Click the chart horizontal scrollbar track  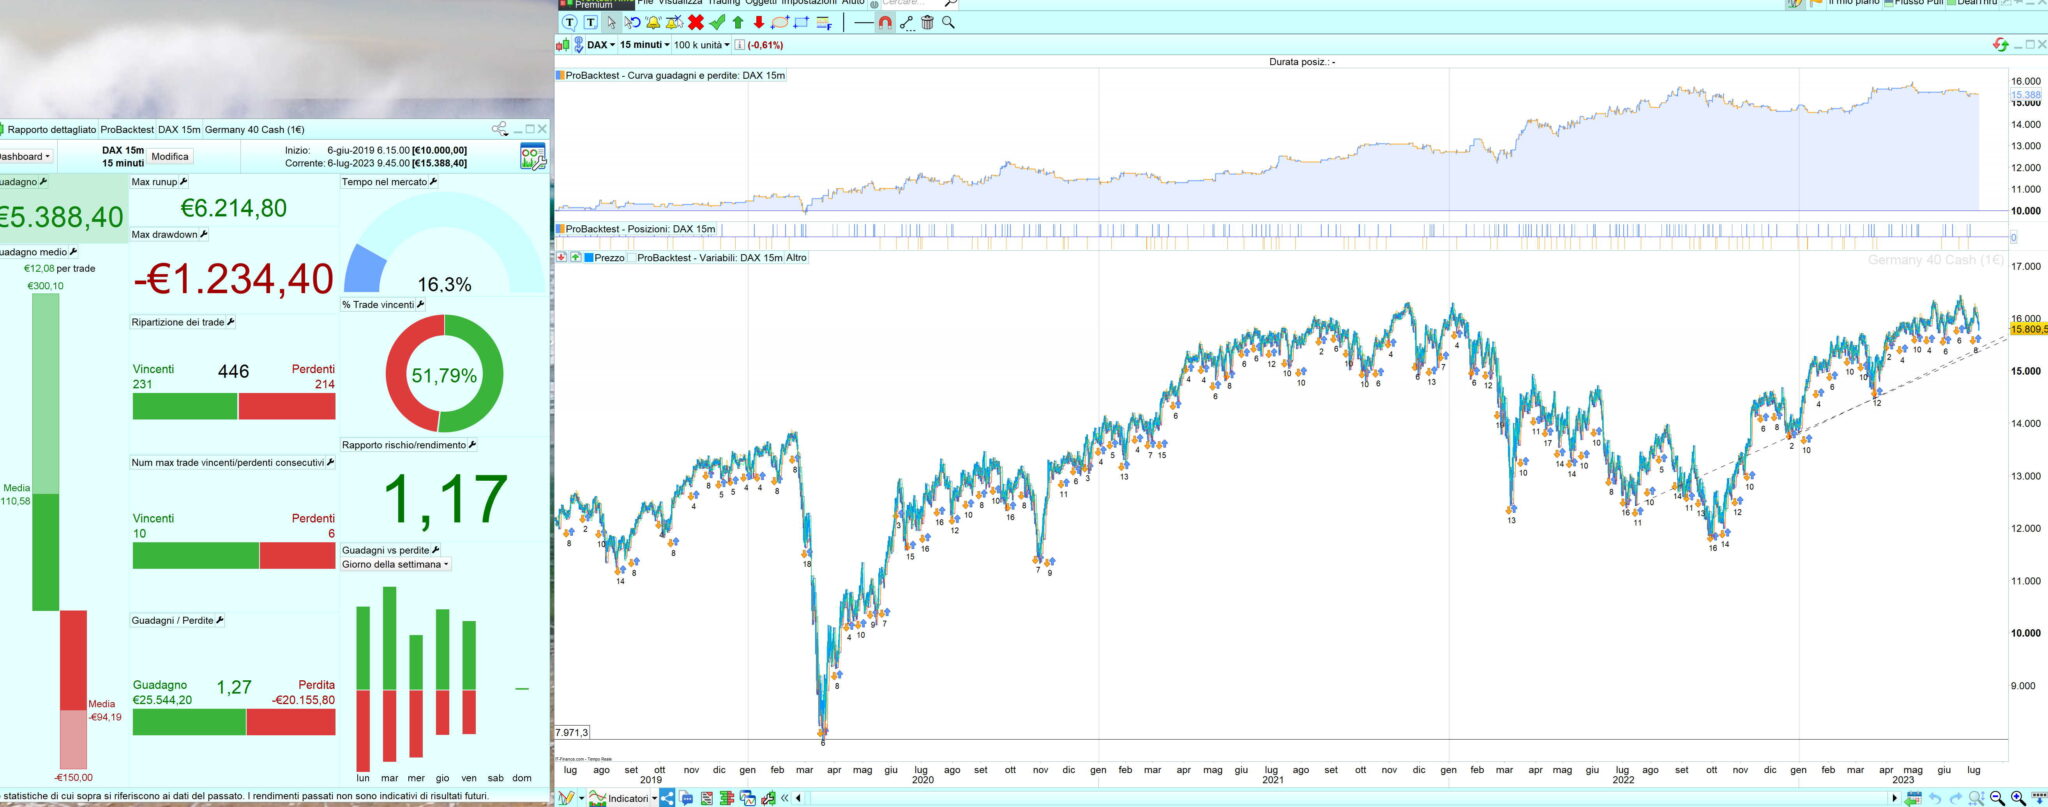[x=1348, y=798]
